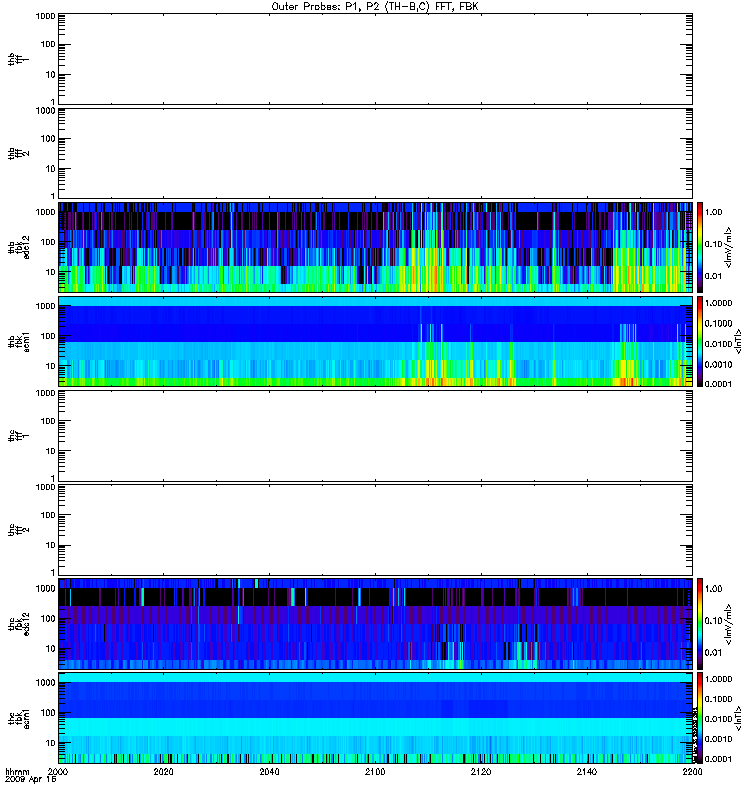Click the thc fbk edc12 color bar
Screen dimensions: 750x800
click(700, 623)
